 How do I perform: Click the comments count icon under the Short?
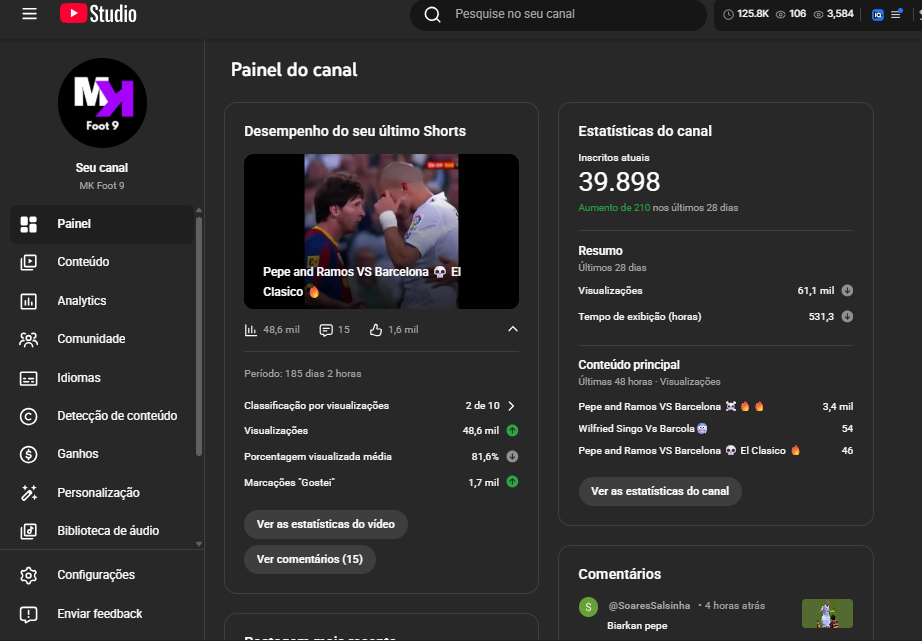pos(326,329)
